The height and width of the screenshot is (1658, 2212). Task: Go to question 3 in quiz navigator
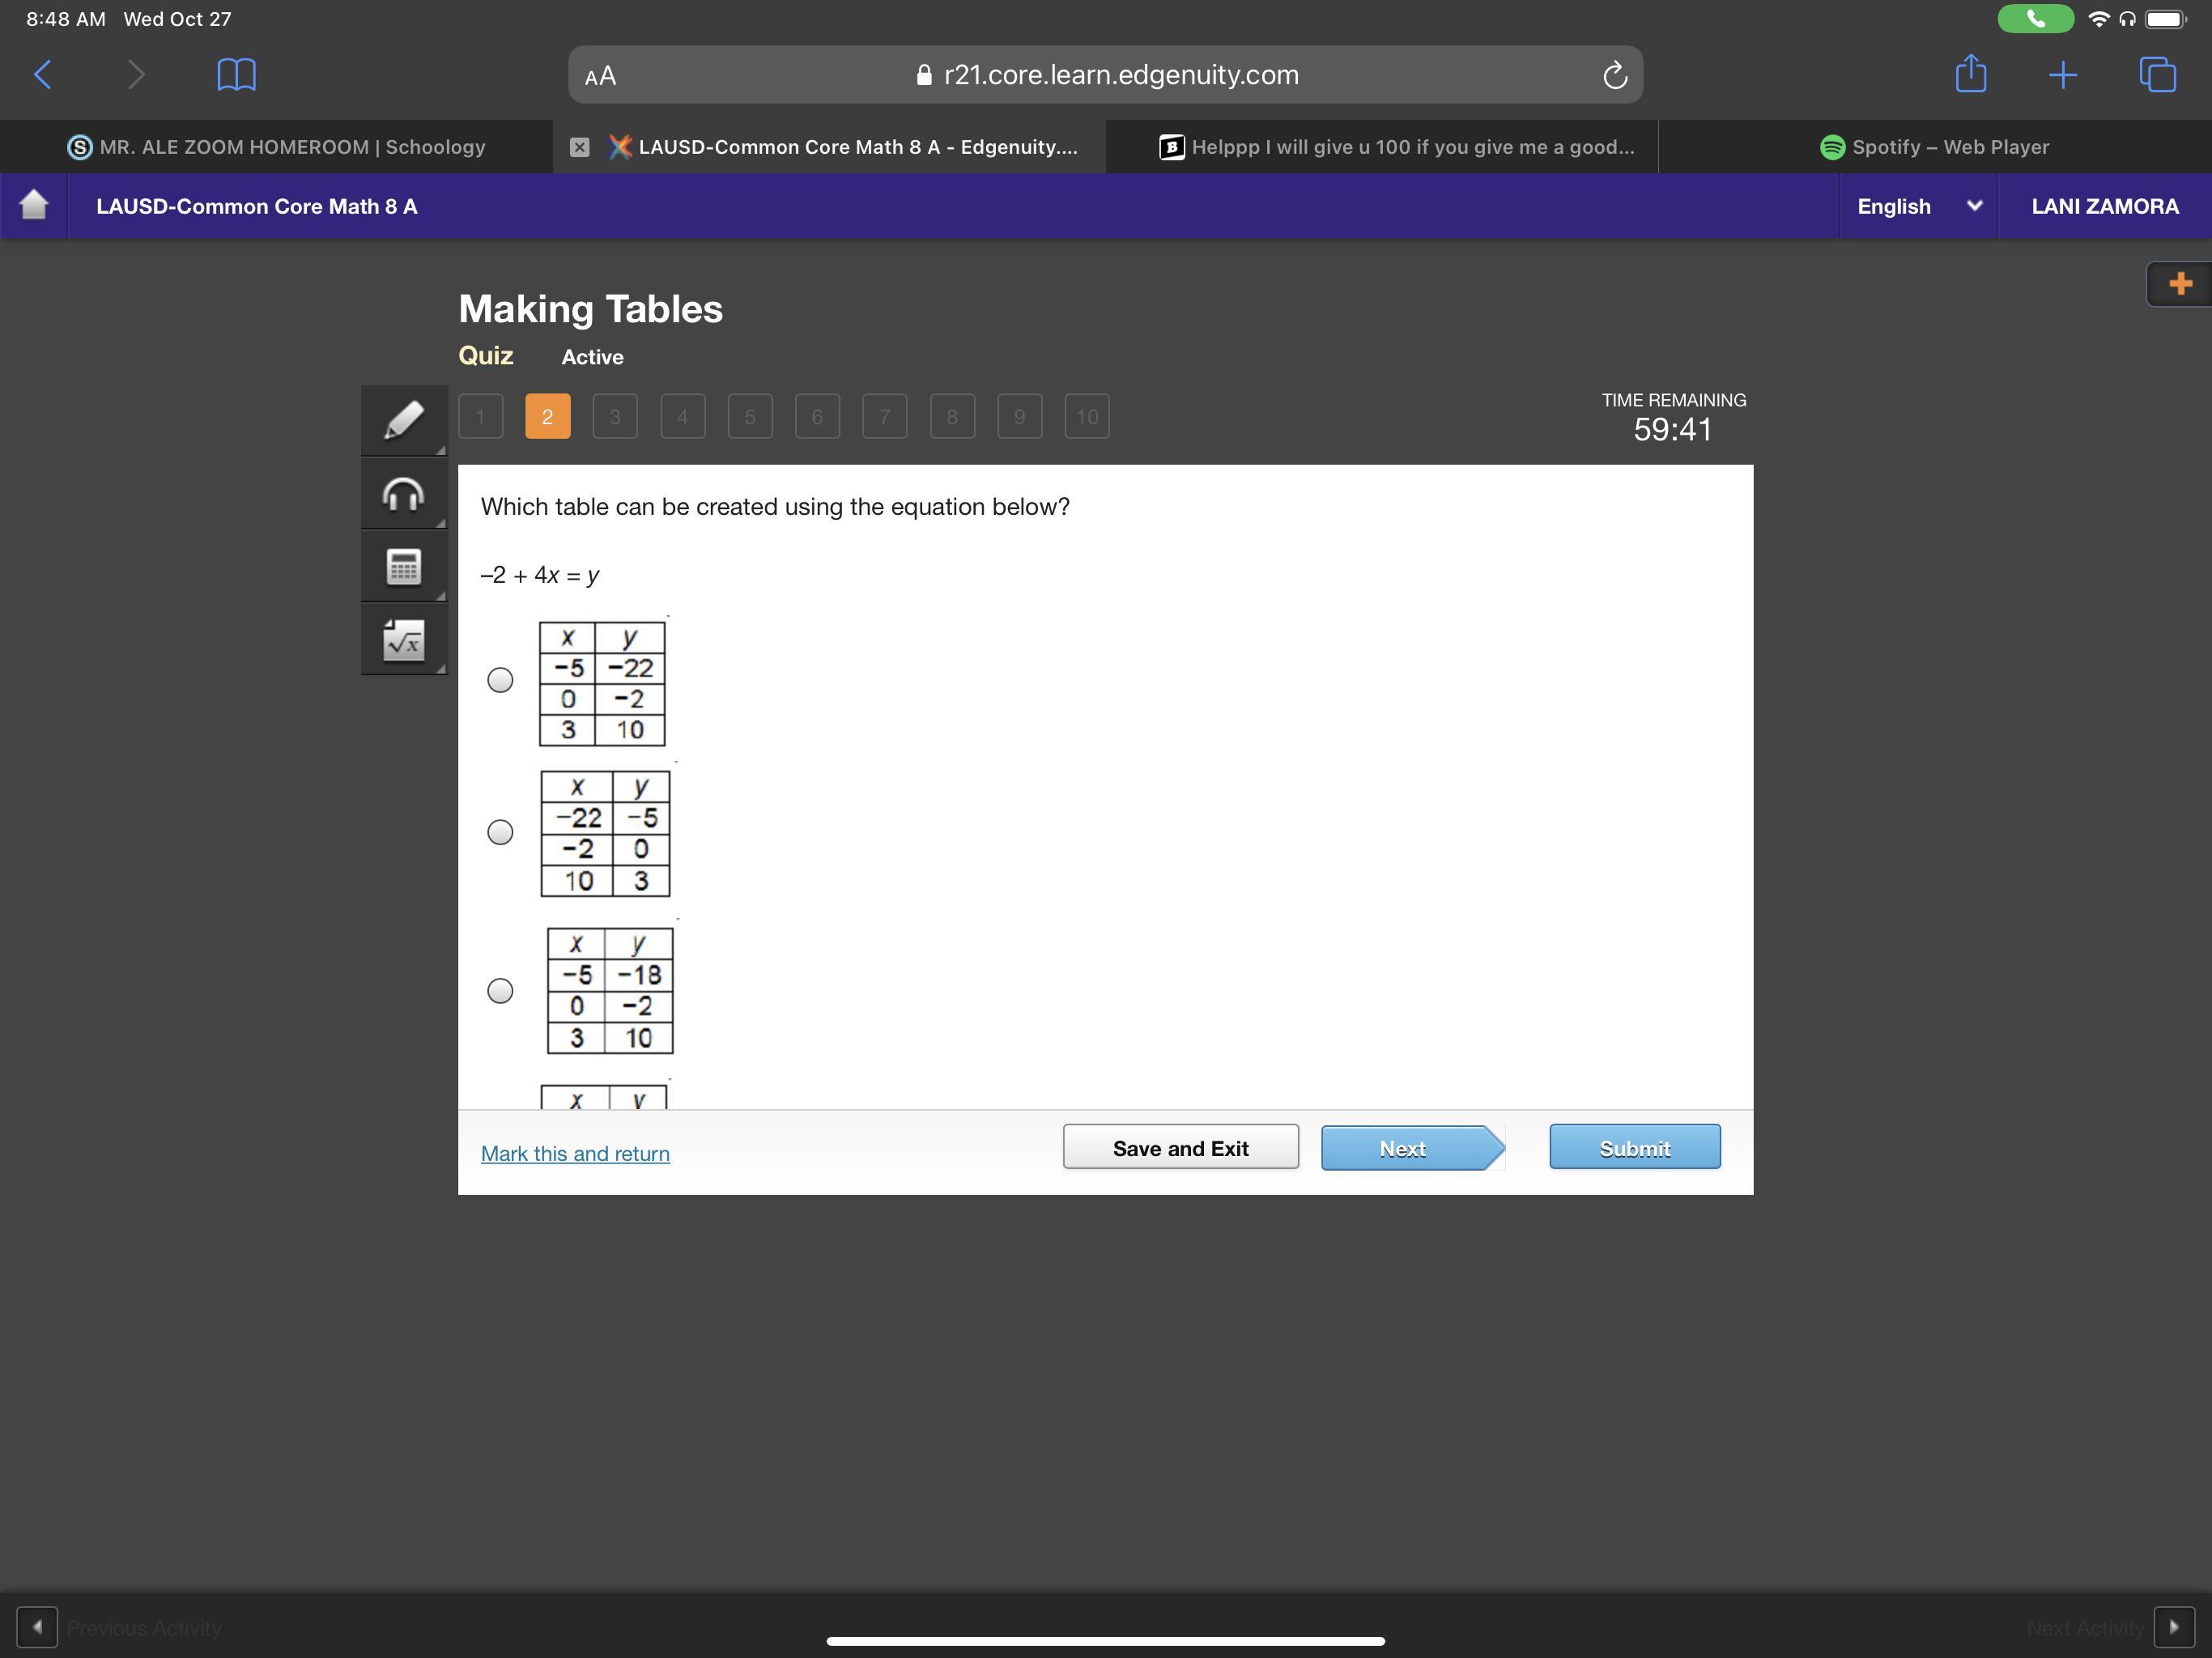click(x=615, y=416)
